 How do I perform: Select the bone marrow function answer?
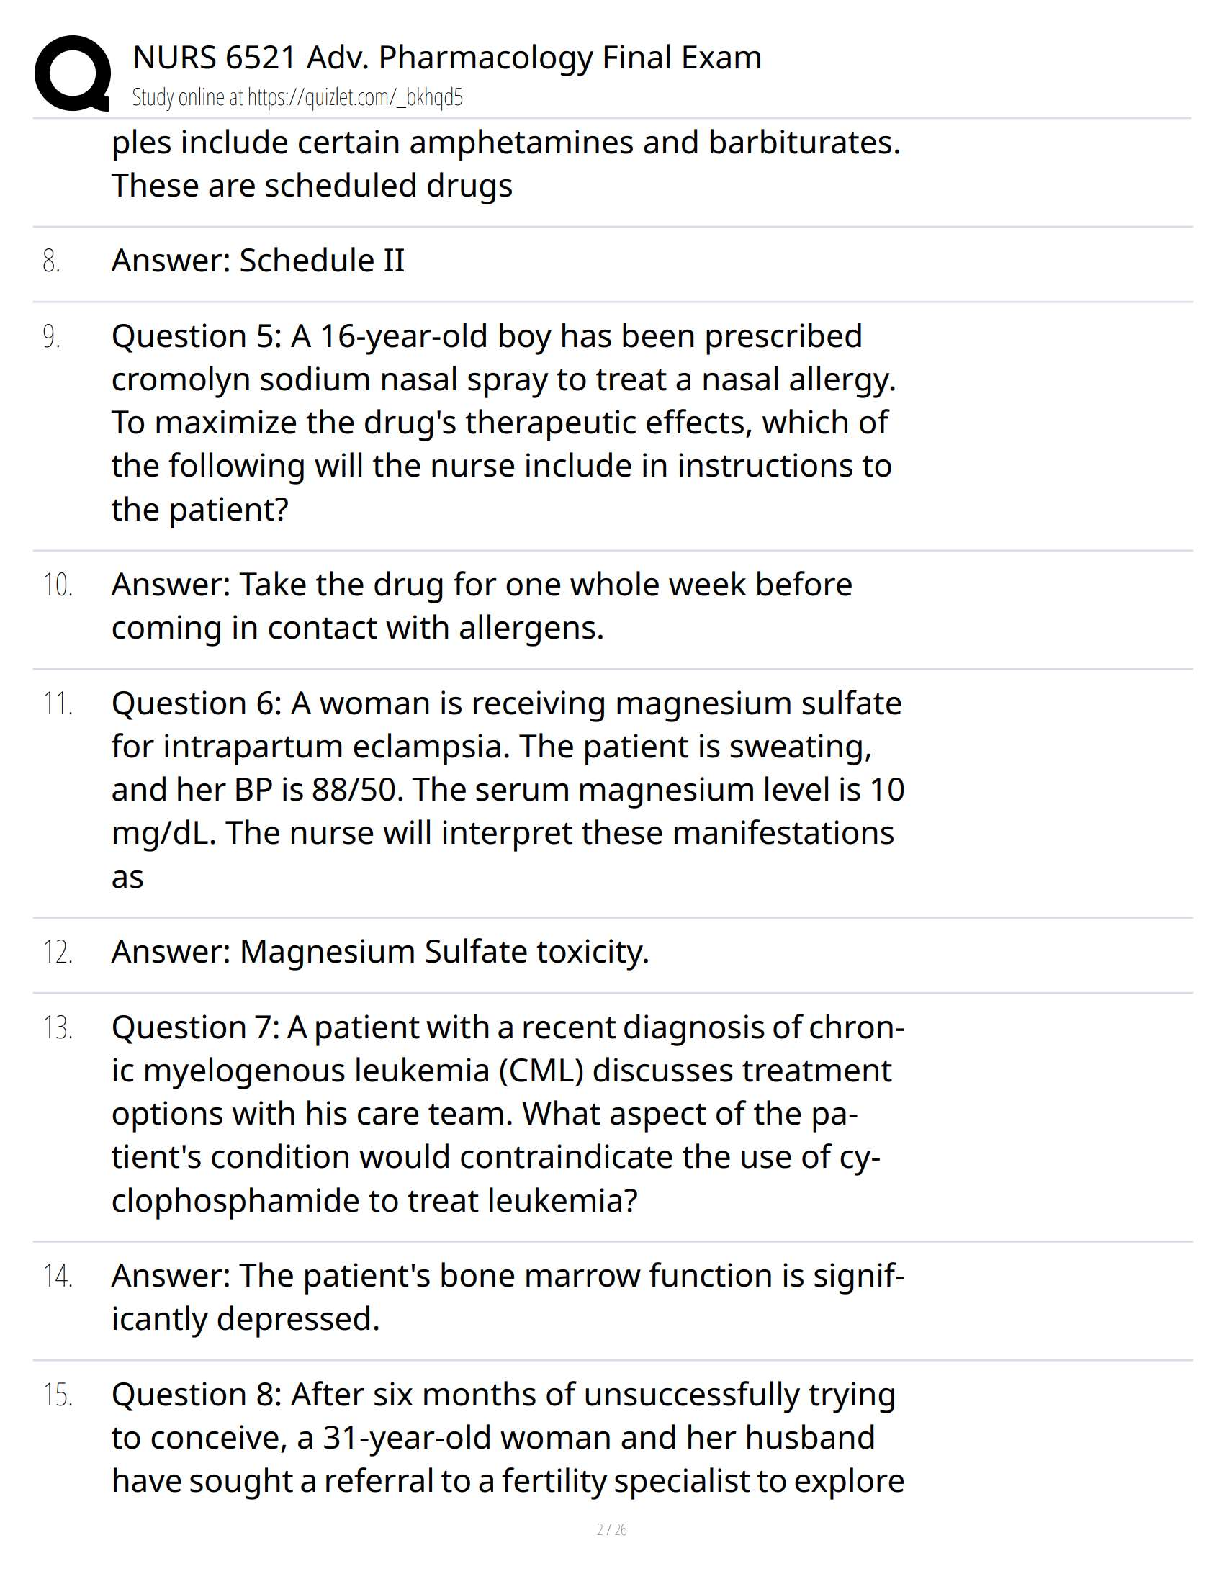click(507, 1298)
